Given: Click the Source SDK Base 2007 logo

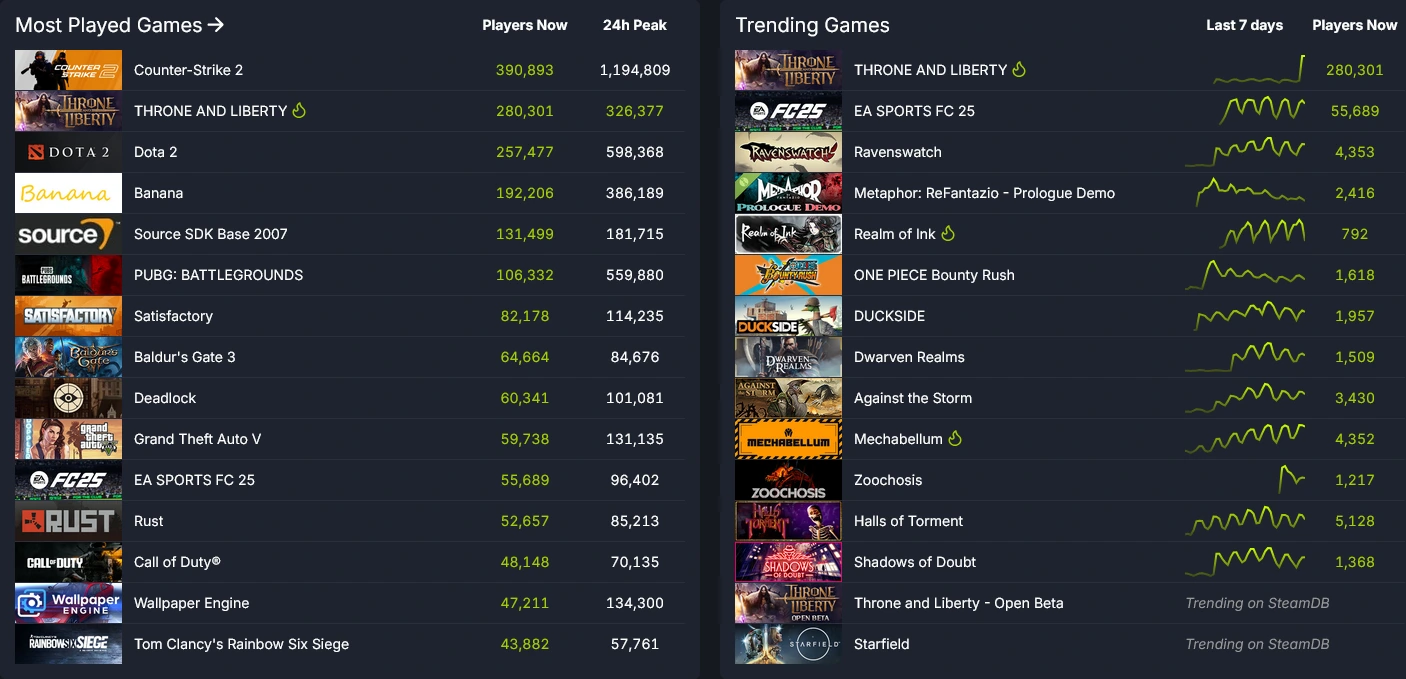Looking at the screenshot, I should [x=68, y=234].
